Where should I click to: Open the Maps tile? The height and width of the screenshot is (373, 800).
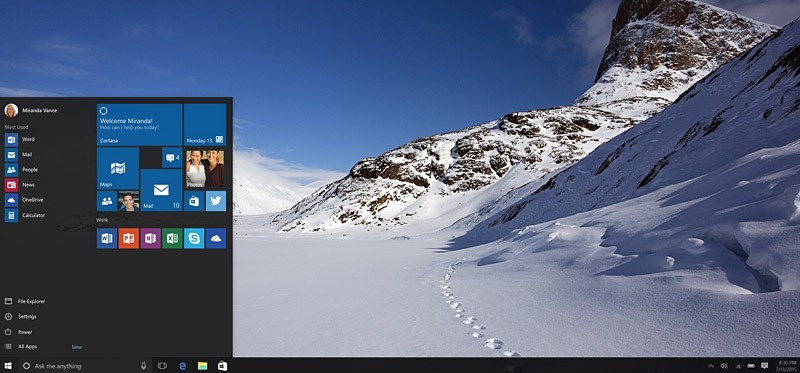[118, 168]
